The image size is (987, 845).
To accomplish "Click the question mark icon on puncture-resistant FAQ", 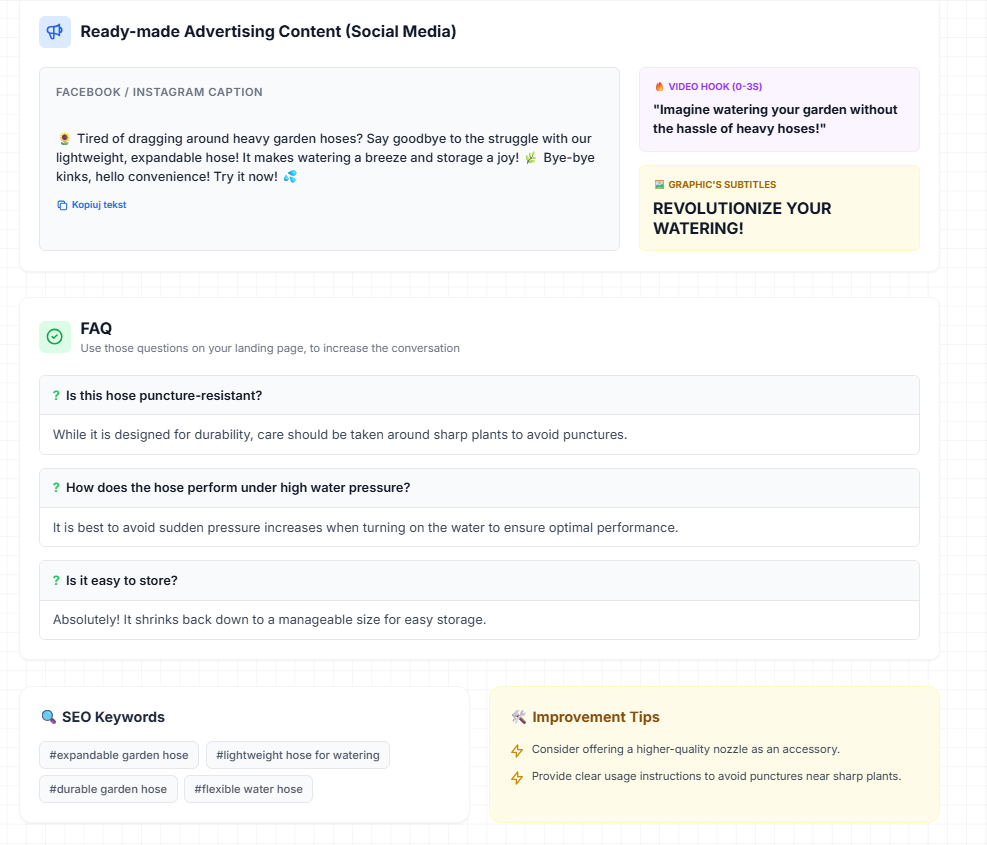I will coord(55,394).
